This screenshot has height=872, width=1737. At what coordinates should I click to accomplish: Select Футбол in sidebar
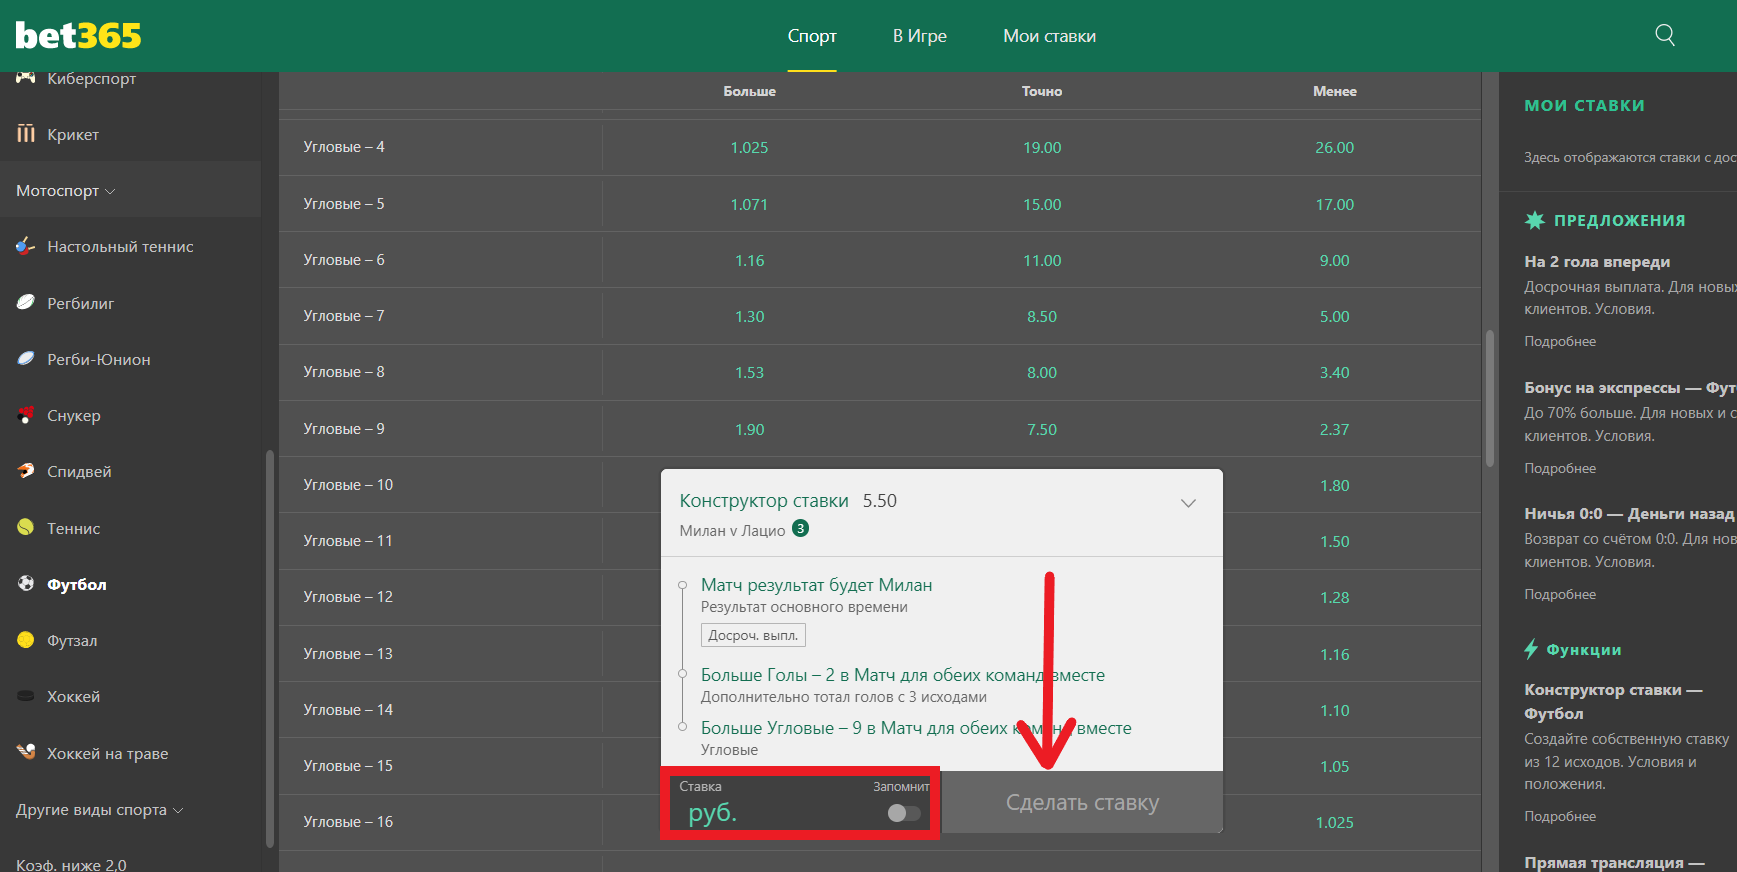77,584
